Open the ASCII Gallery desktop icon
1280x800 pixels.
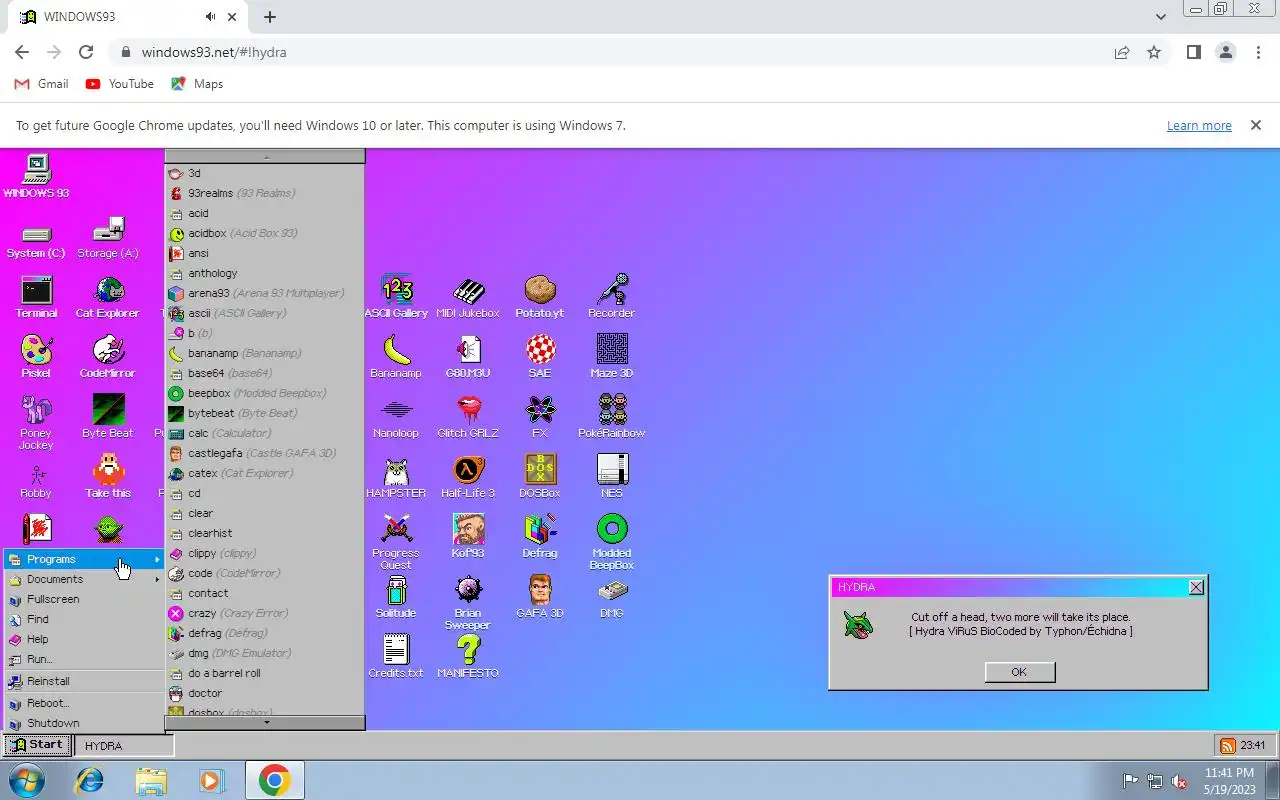pyautogui.click(x=397, y=297)
